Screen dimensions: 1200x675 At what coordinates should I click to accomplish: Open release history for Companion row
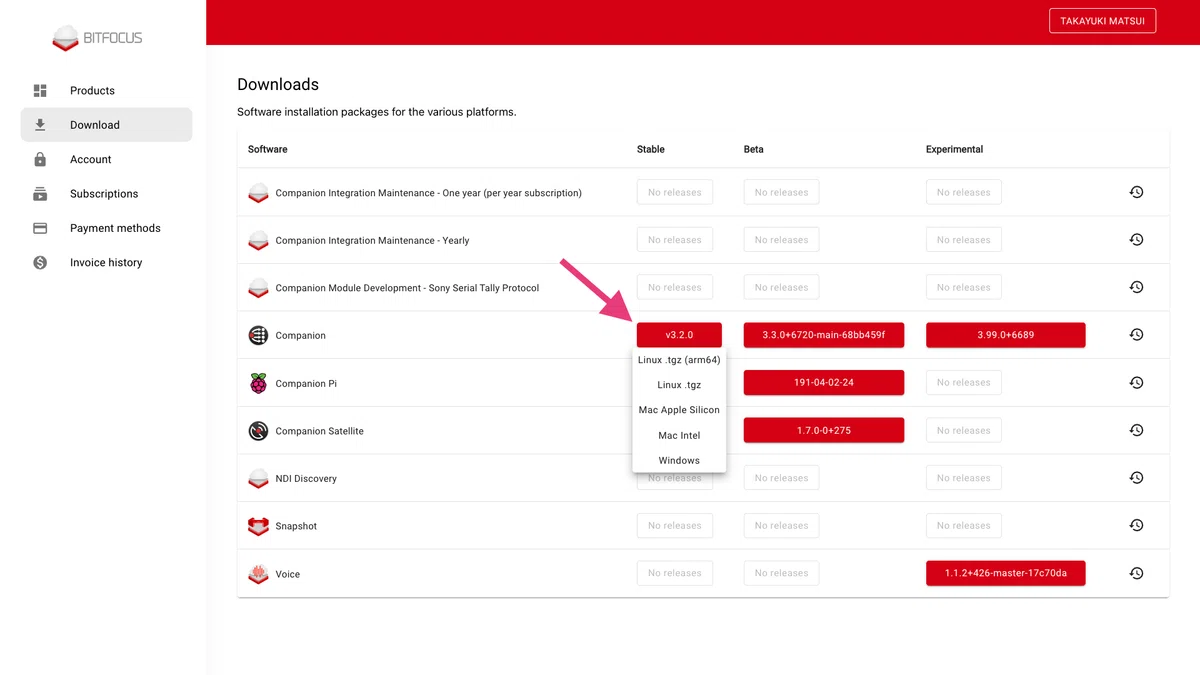coord(1136,335)
